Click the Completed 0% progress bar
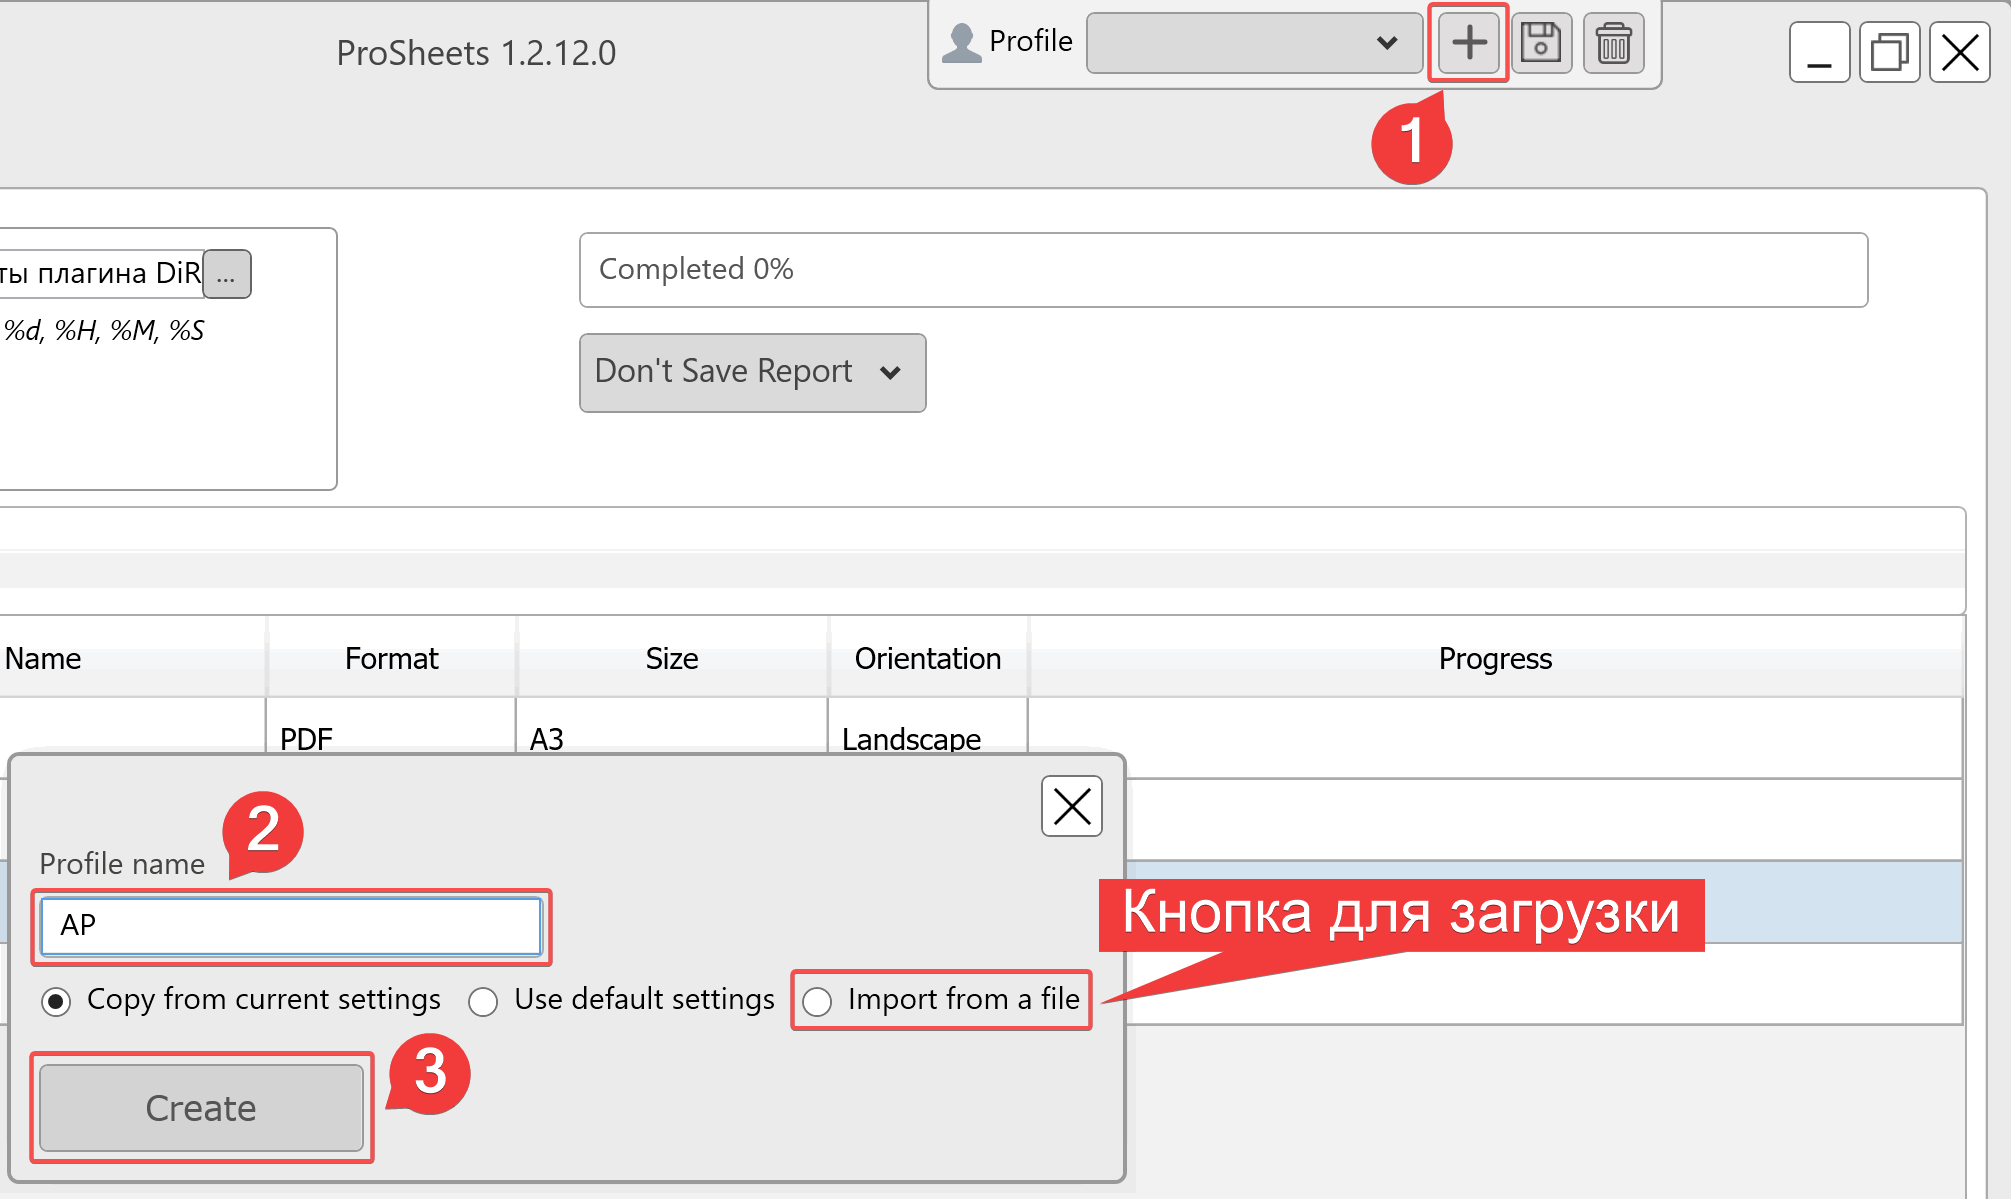The width and height of the screenshot is (2011, 1199). (x=1223, y=270)
